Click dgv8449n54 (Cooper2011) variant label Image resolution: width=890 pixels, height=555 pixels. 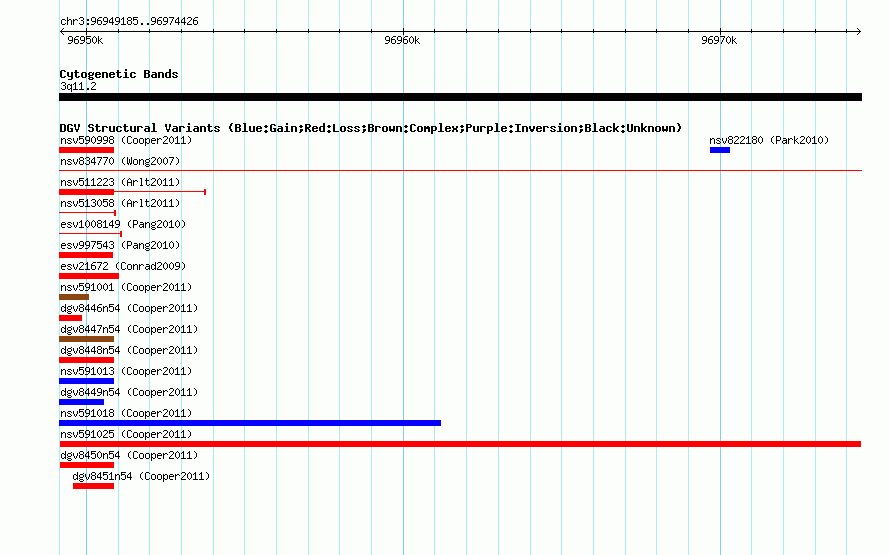pos(129,392)
